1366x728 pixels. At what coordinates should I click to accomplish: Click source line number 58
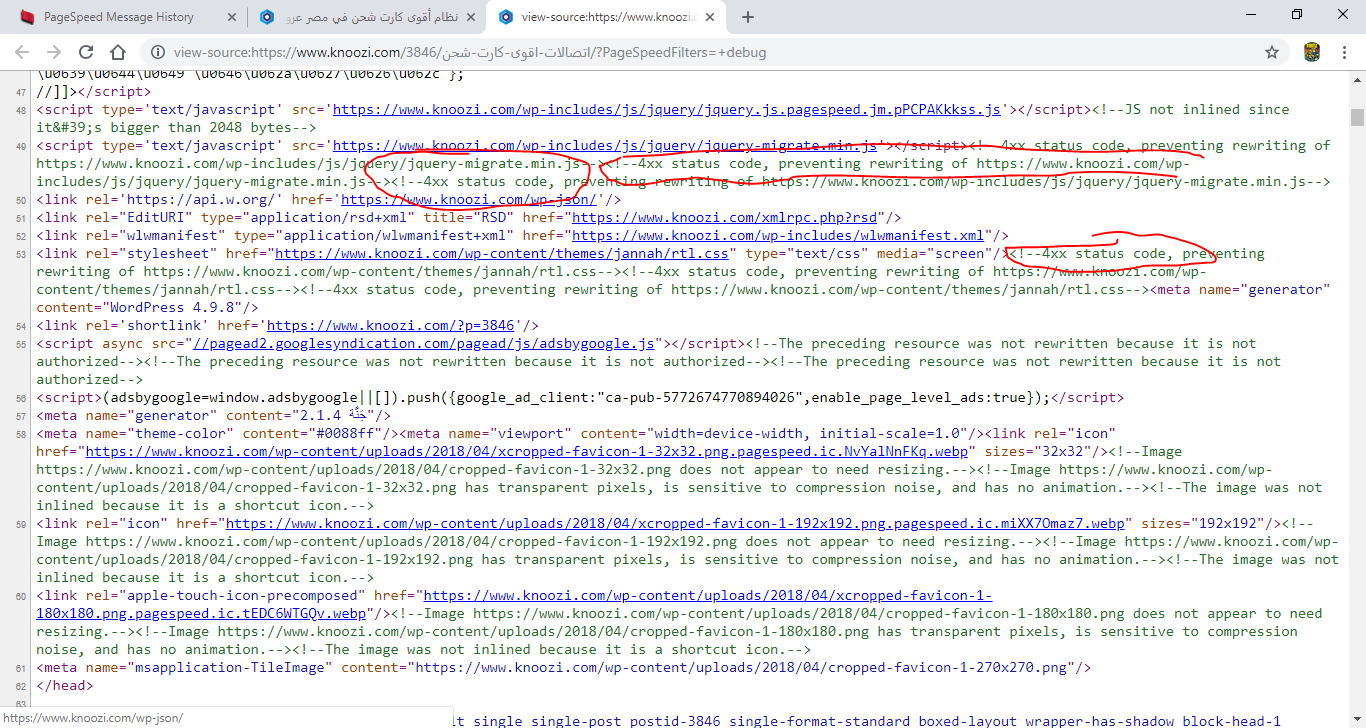pyautogui.click(x=19, y=434)
